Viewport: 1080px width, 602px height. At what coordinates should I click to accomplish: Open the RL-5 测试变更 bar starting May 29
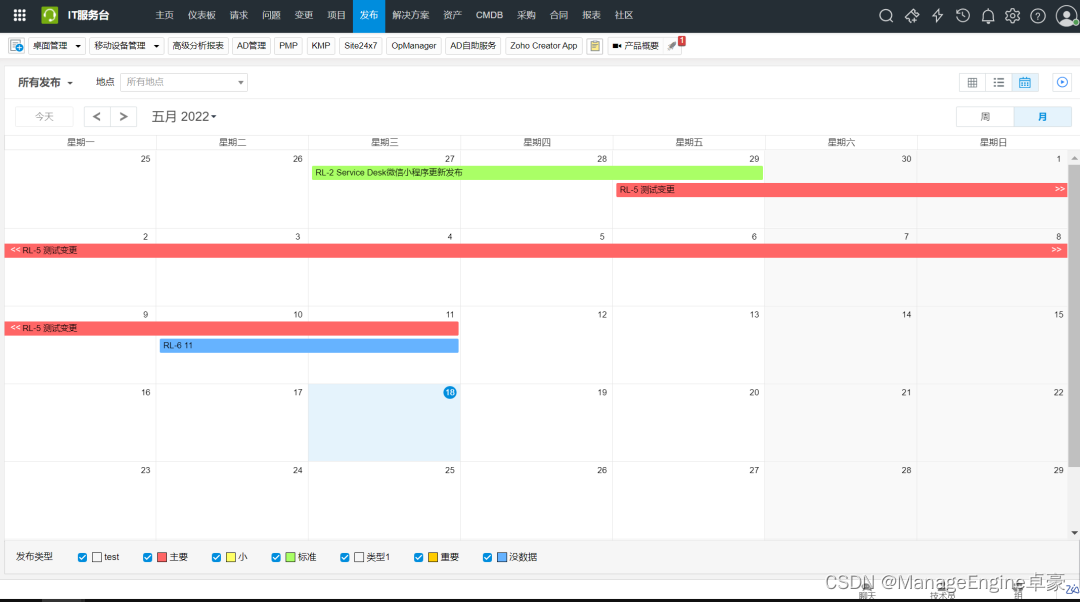tap(842, 190)
